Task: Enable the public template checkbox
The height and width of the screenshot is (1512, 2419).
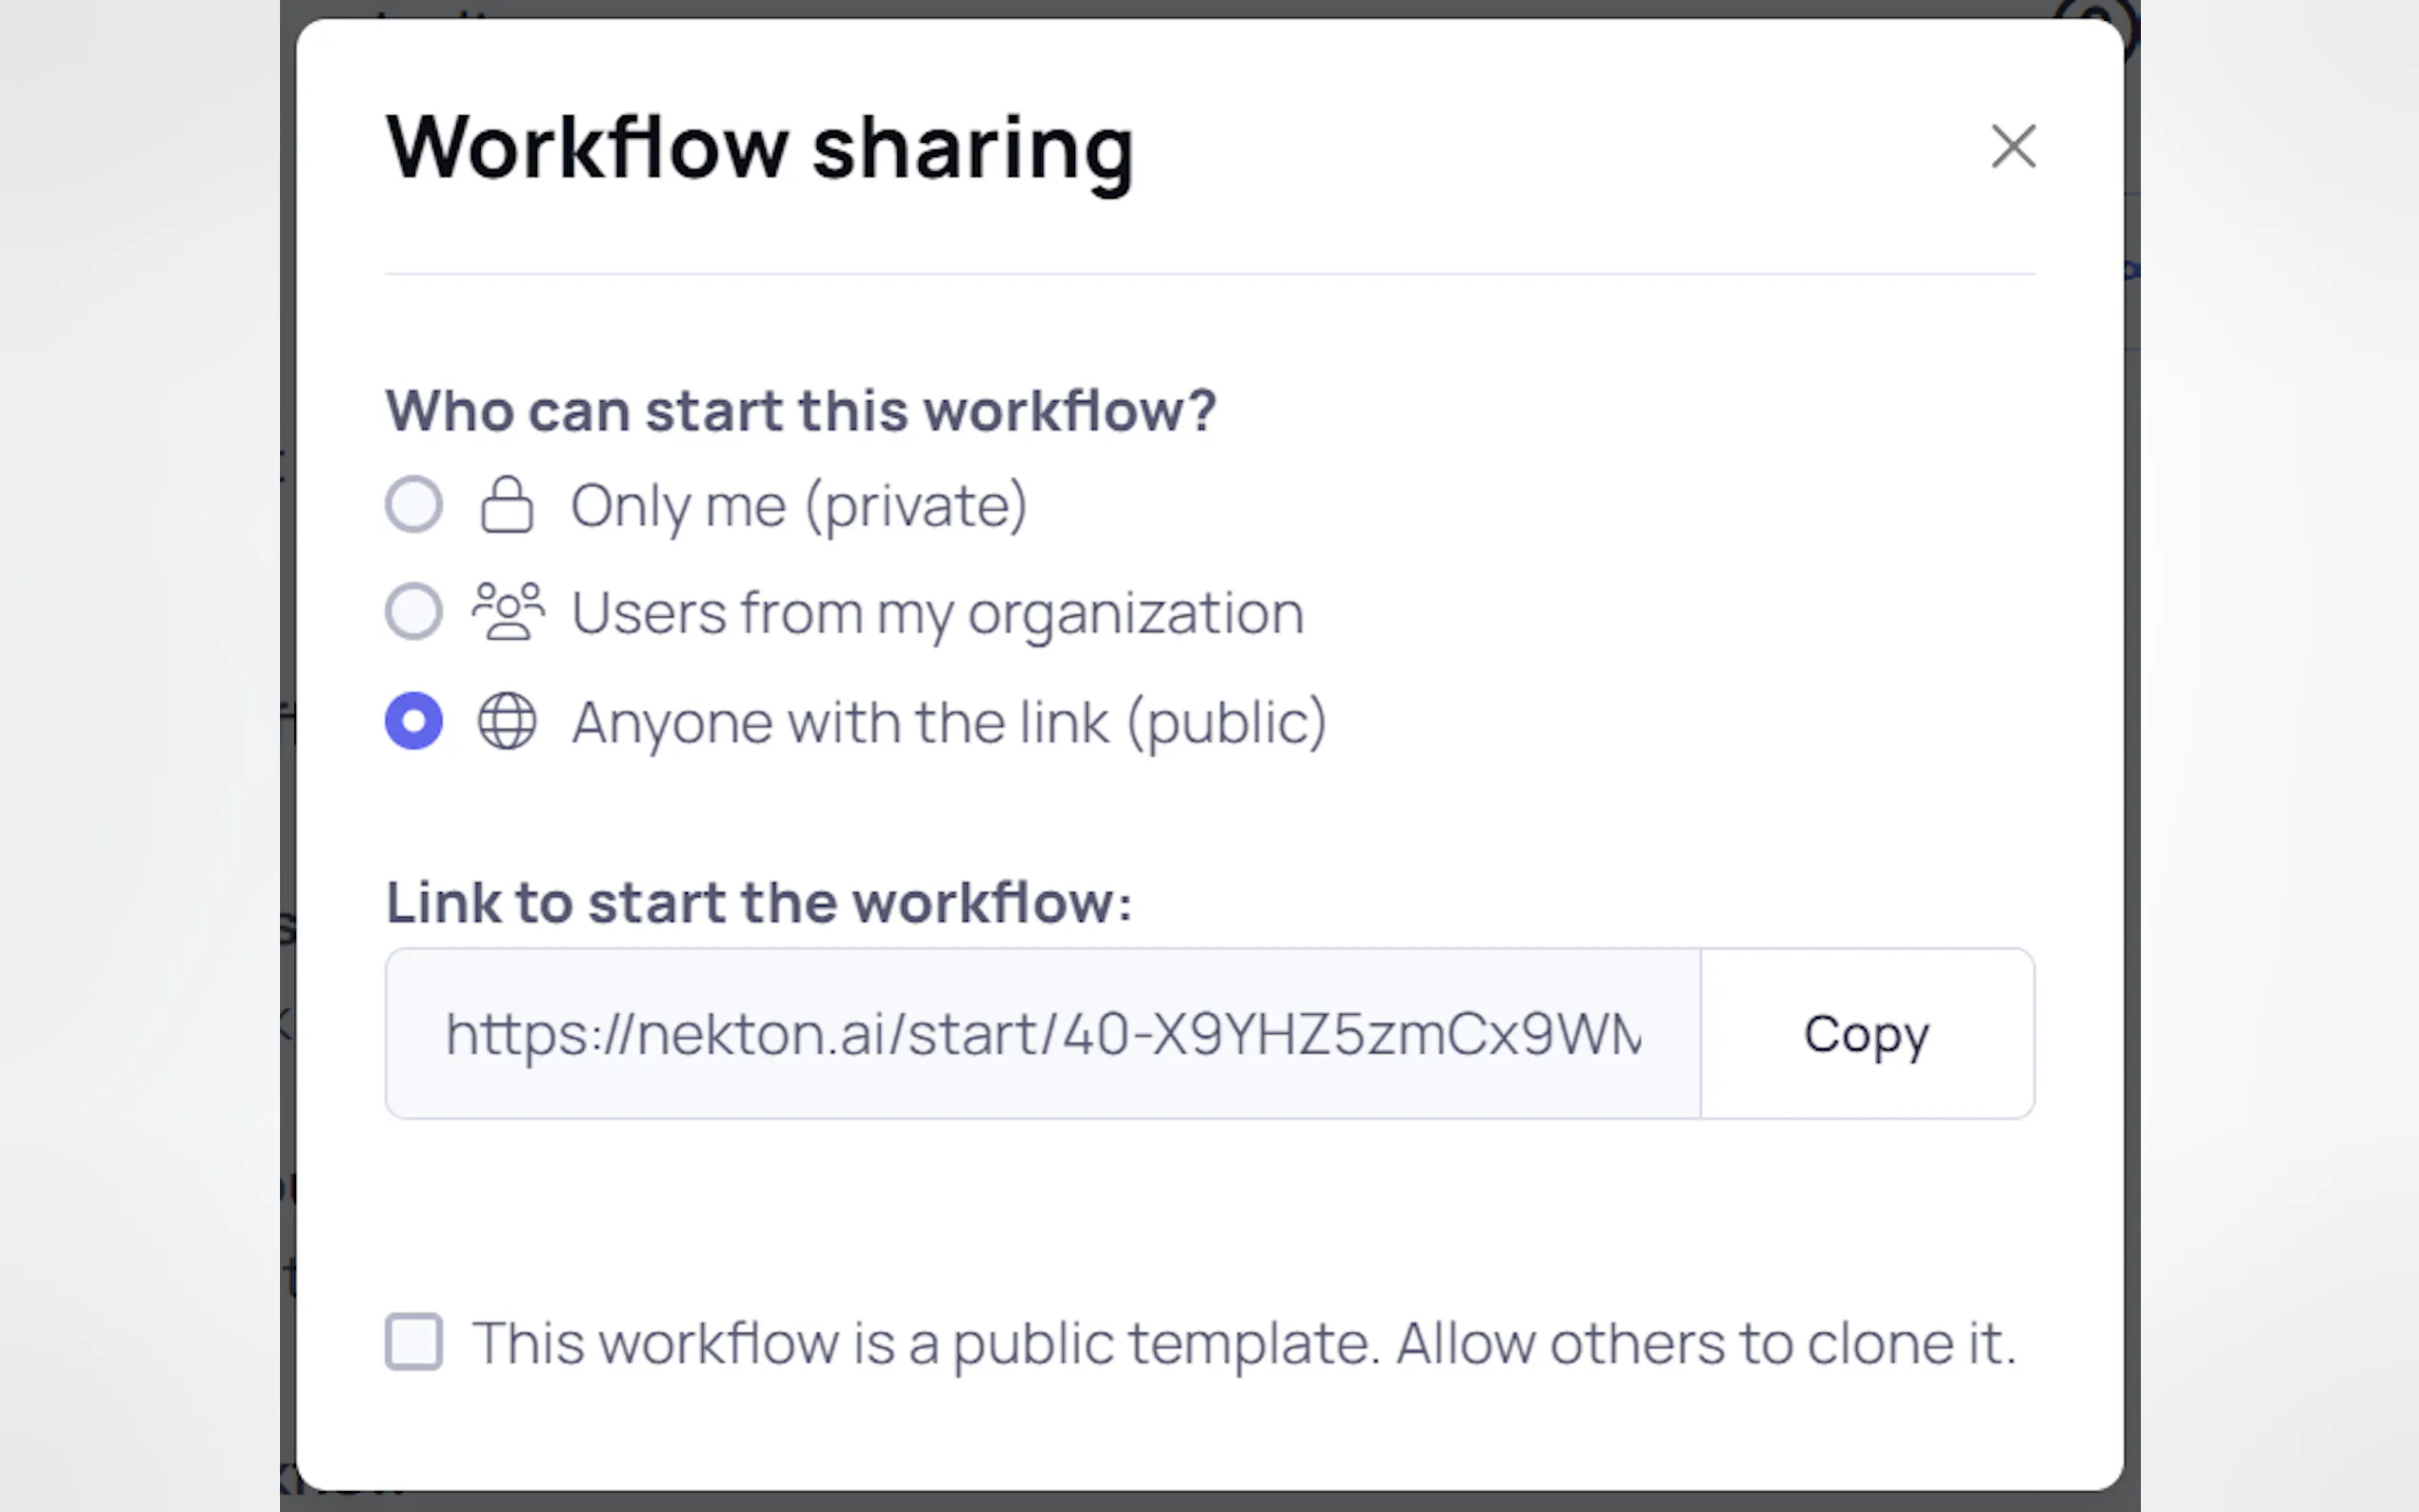Action: 414,1341
